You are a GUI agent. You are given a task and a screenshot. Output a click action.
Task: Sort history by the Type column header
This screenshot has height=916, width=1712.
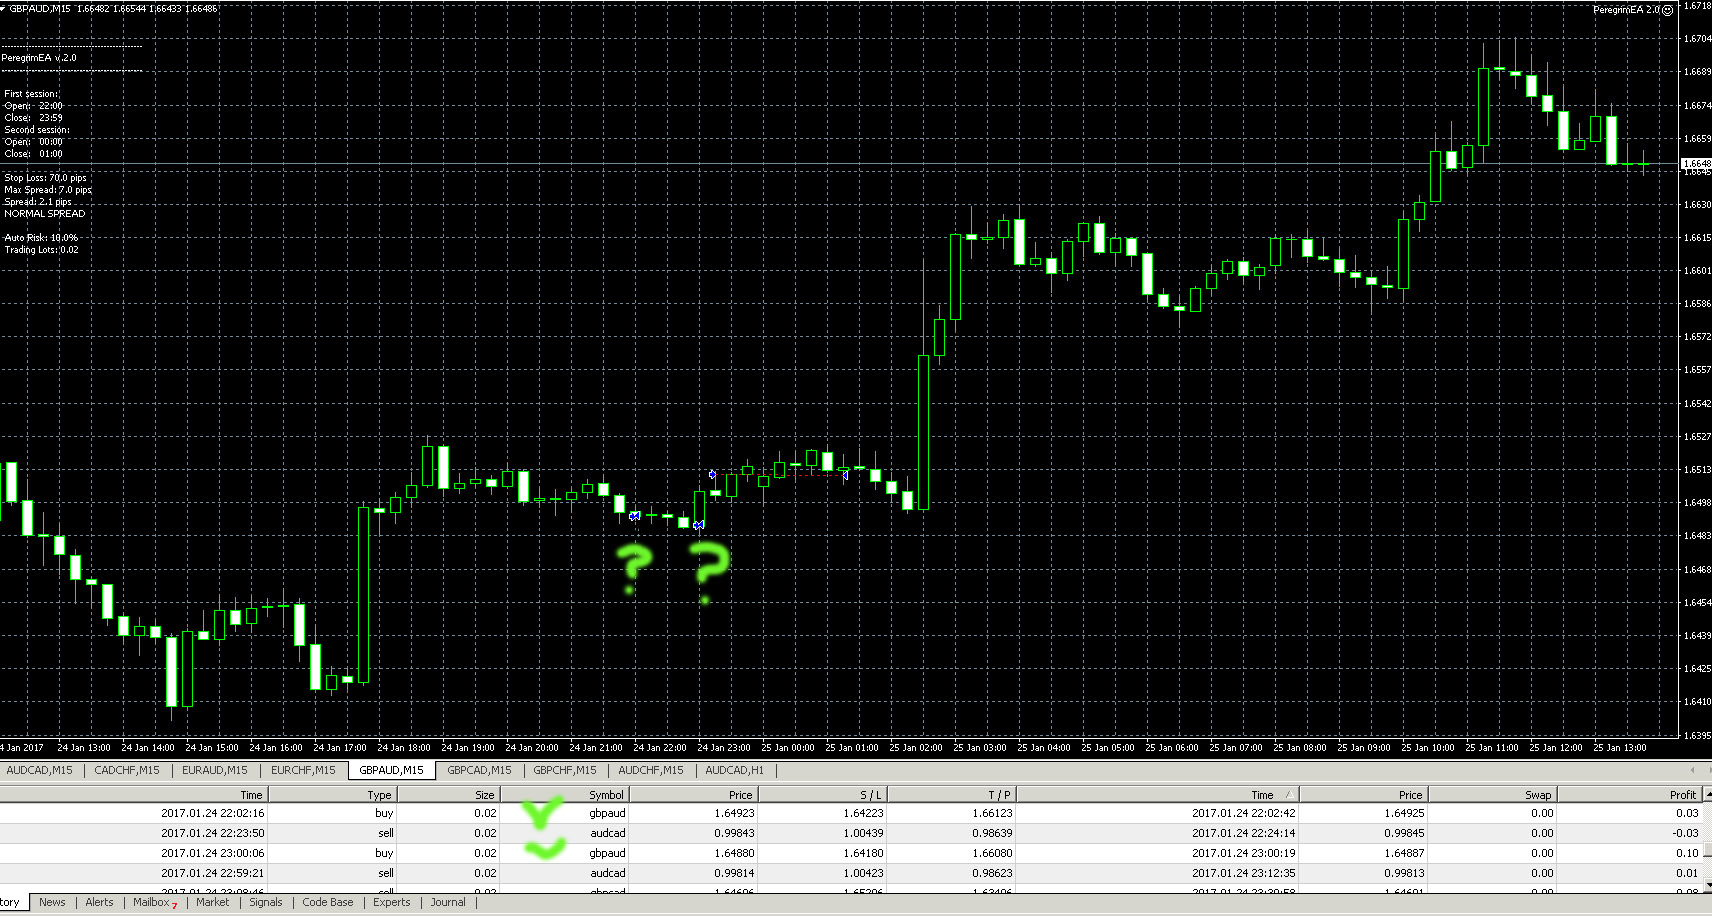pos(333,795)
